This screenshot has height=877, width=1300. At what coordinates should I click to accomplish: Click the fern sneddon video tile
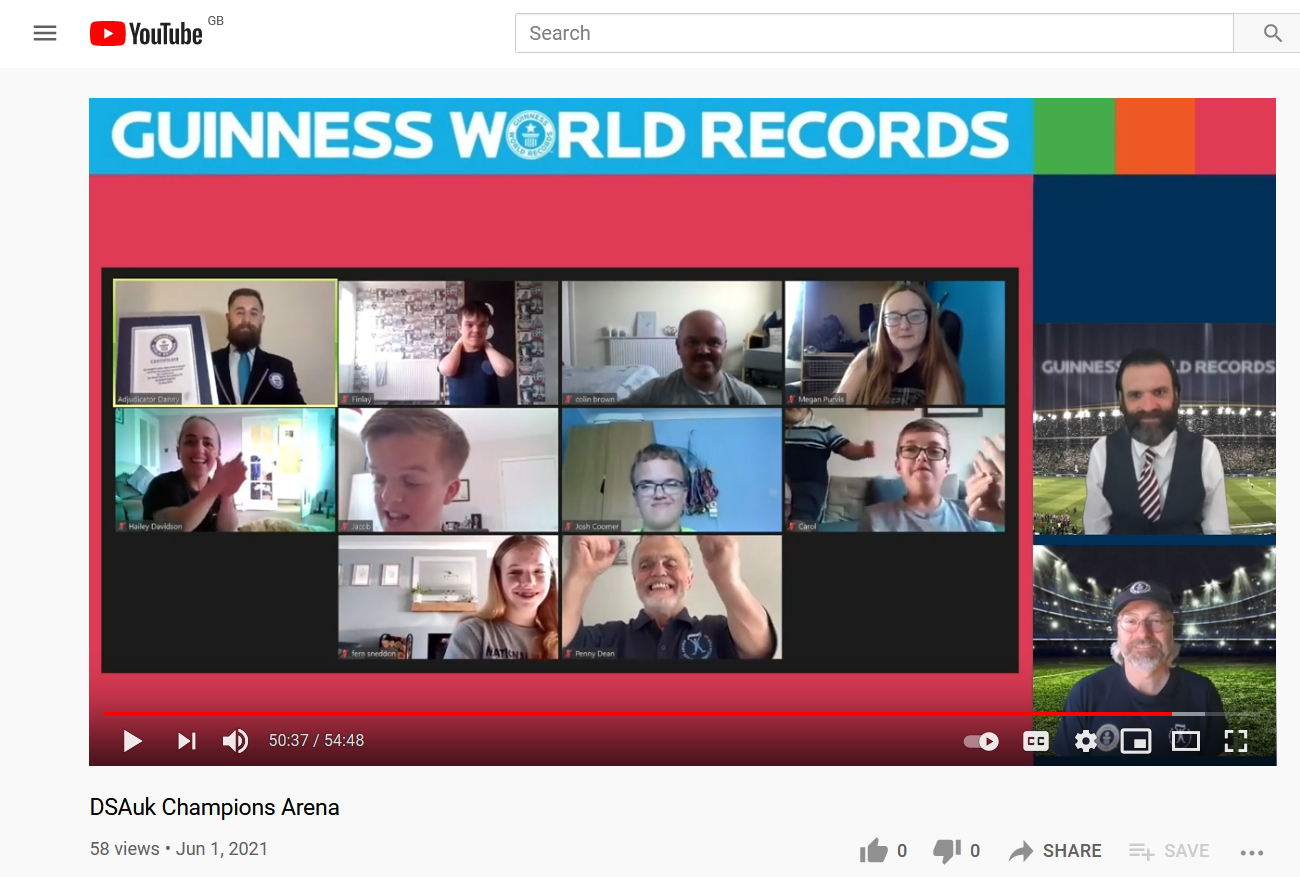pos(448,597)
